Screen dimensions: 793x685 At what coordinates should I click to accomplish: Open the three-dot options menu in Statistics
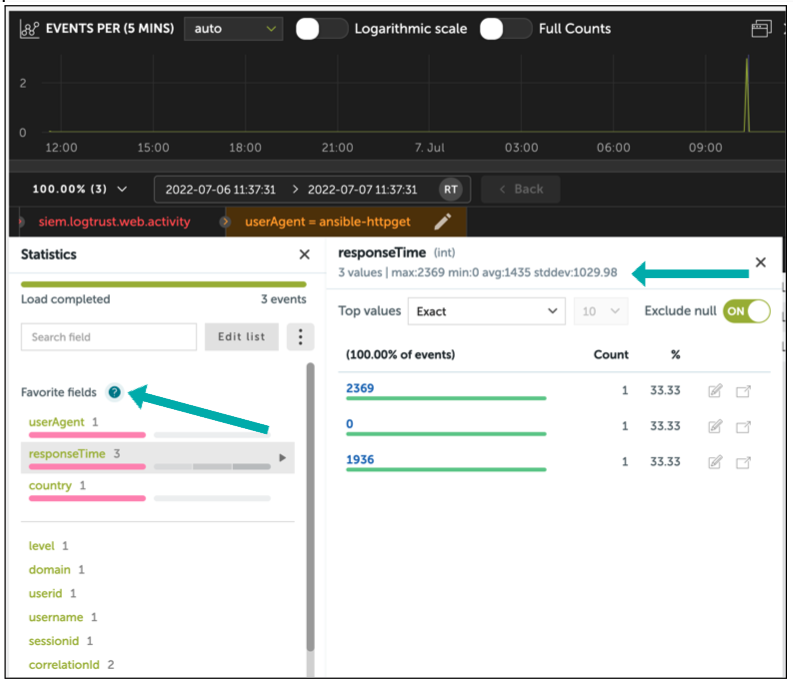(x=300, y=337)
